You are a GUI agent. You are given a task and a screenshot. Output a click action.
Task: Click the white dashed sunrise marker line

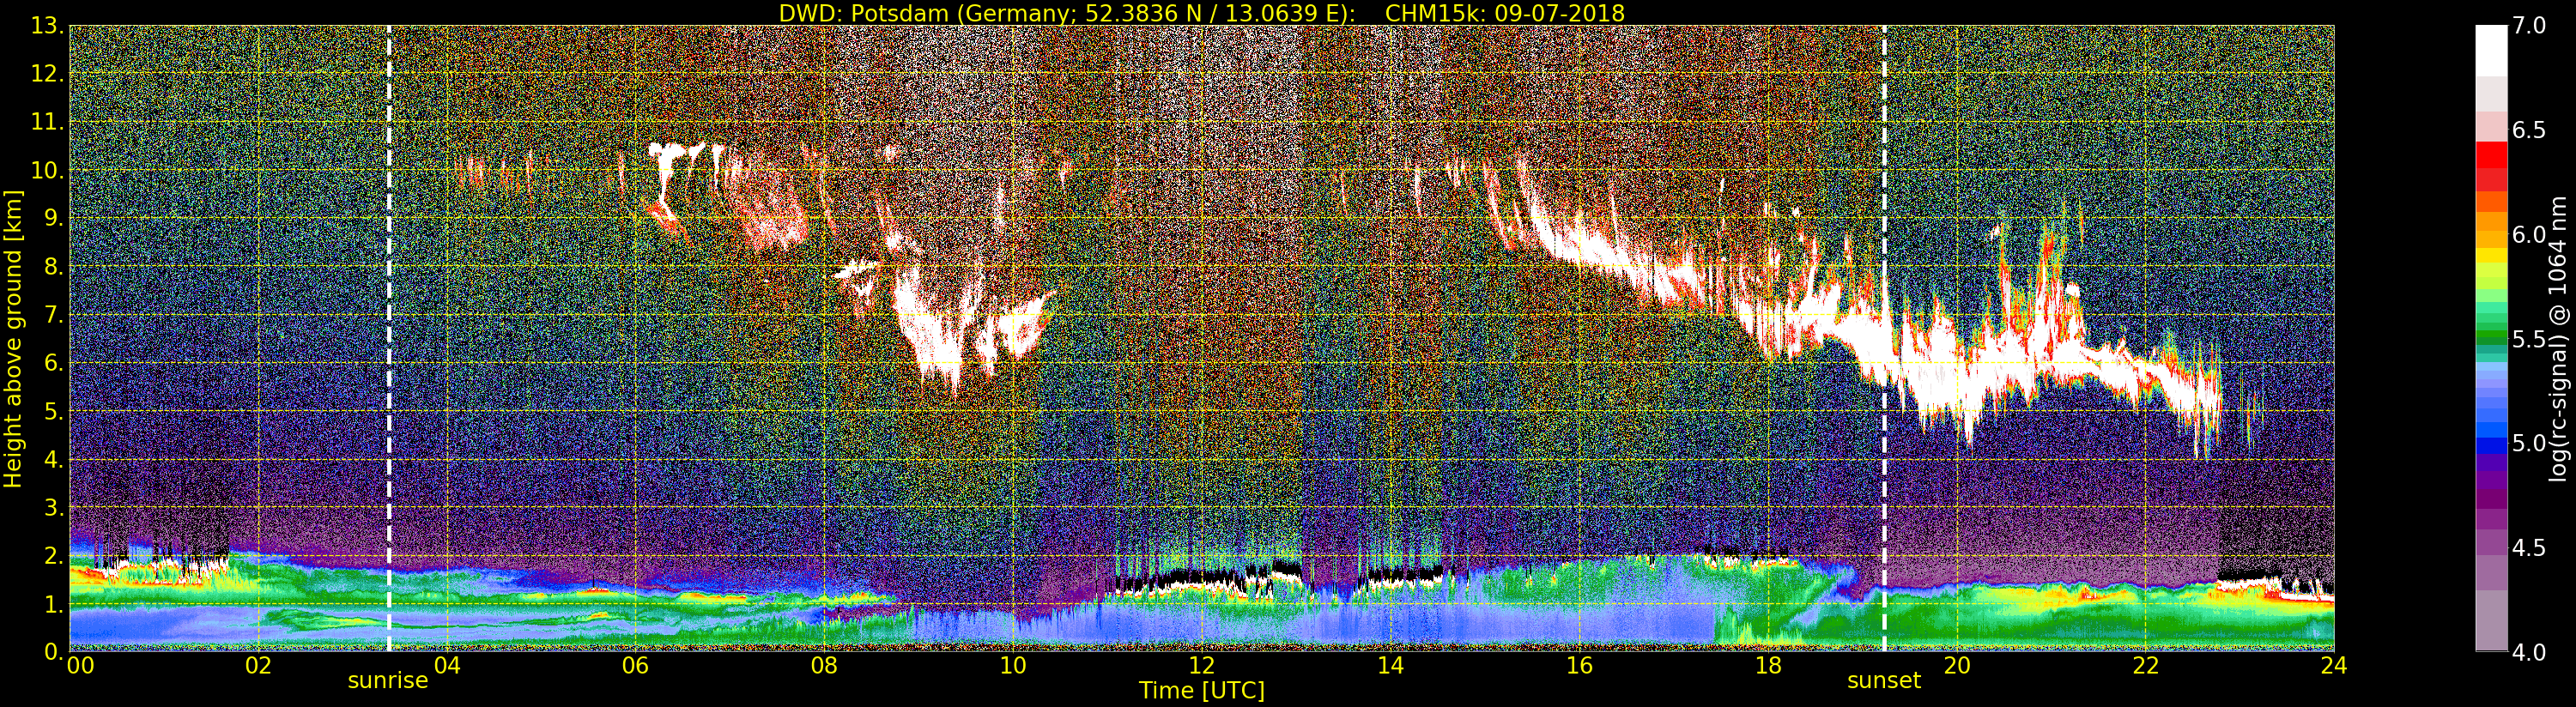click(389, 338)
